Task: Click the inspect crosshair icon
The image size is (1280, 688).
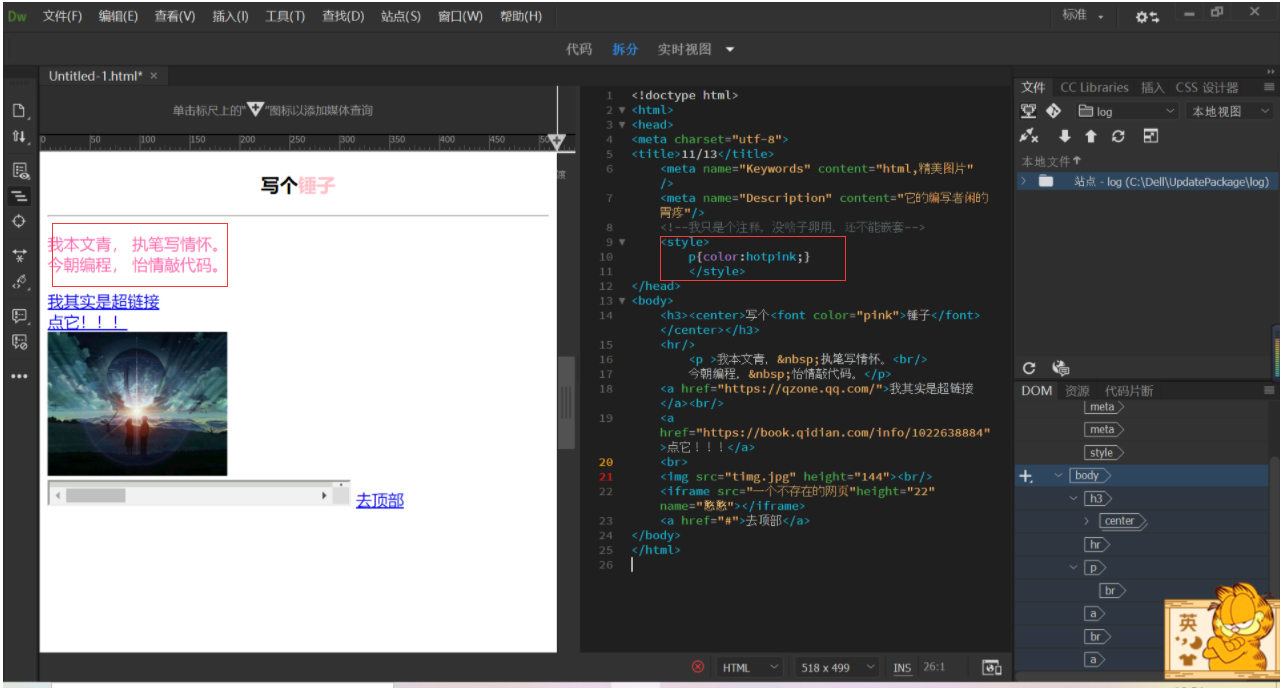Action: [19, 221]
